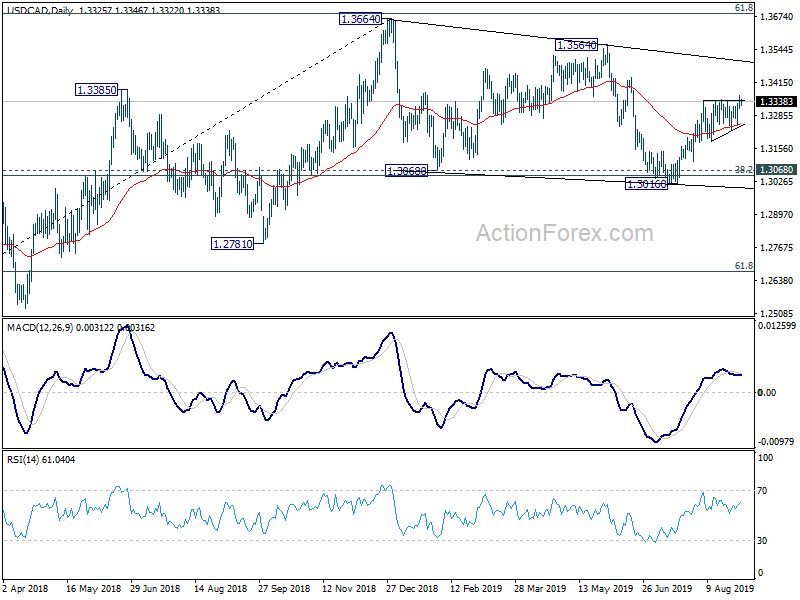The image size is (800, 600).
Task: Click the MACD scale value 0.012599
Action: pos(777,326)
